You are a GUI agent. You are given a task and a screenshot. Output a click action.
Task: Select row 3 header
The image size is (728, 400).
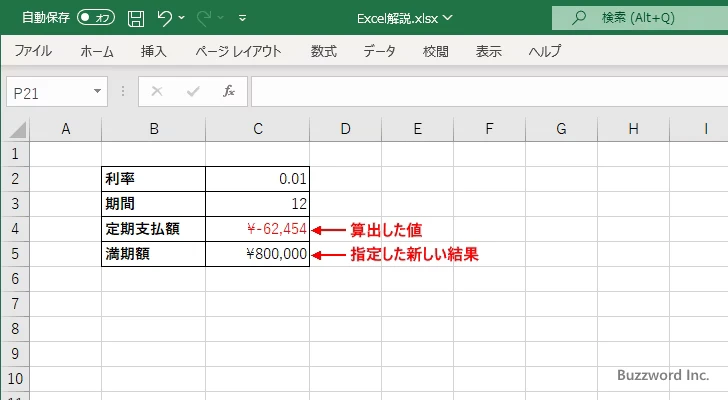pos(15,204)
